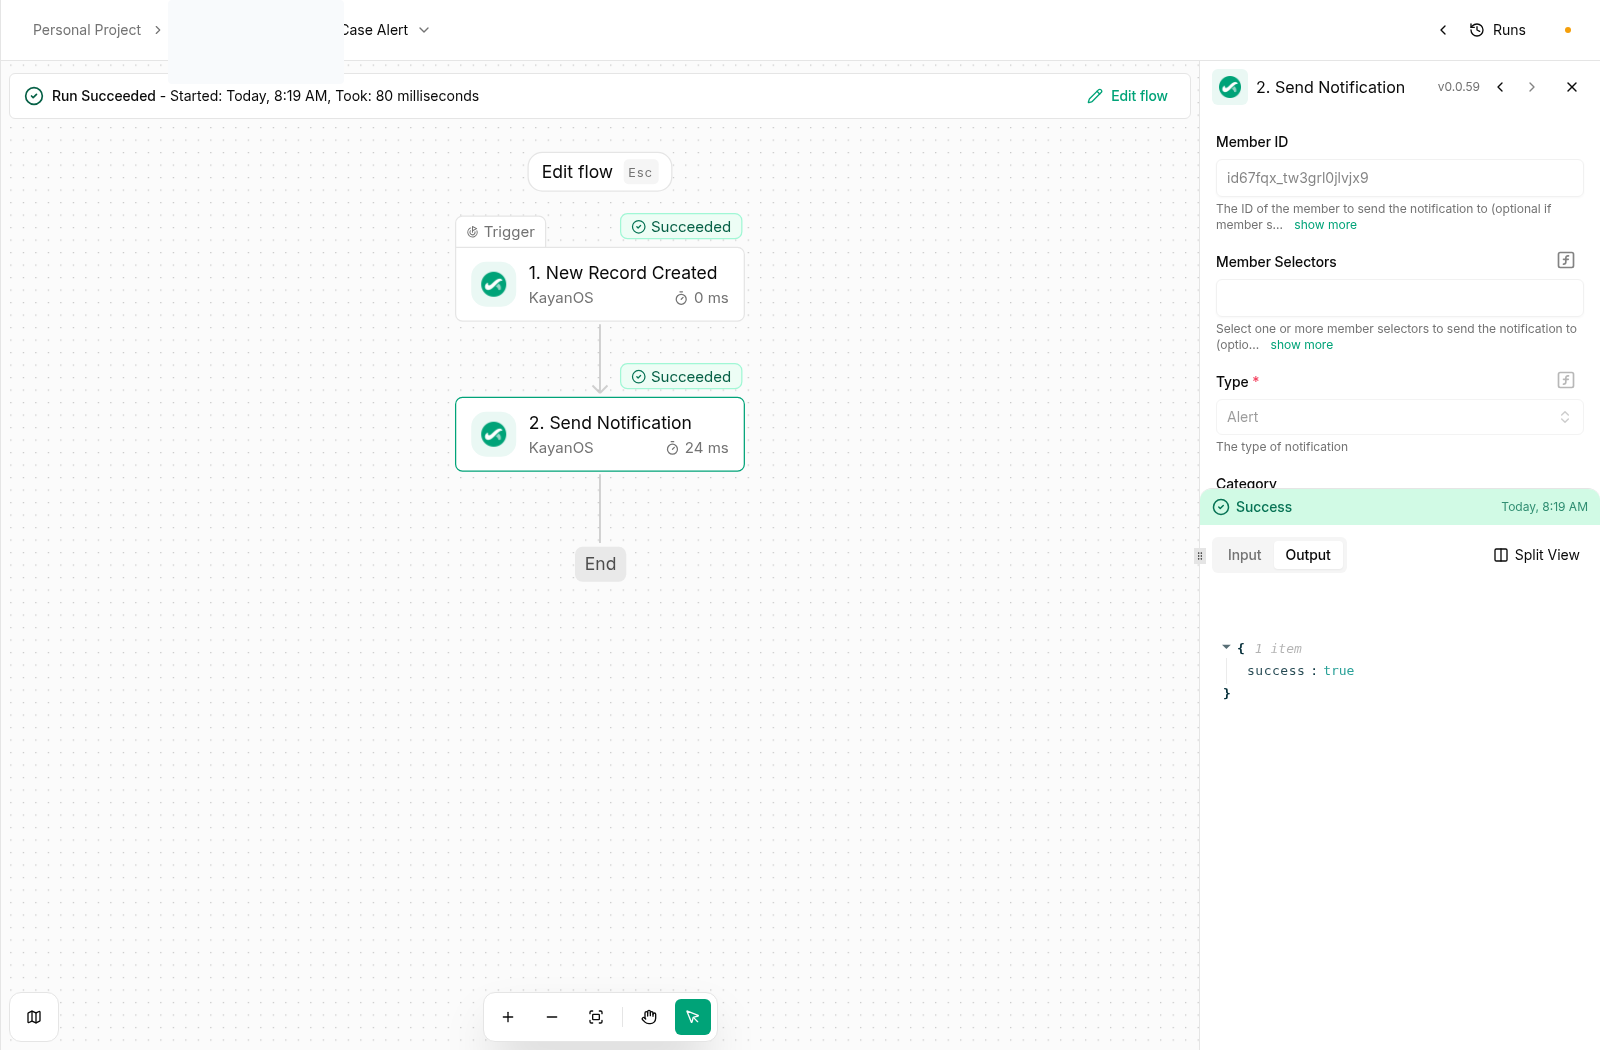Click the 'Today, 8:19 AM' timestamp
The height and width of the screenshot is (1050, 1600).
[x=1544, y=507]
